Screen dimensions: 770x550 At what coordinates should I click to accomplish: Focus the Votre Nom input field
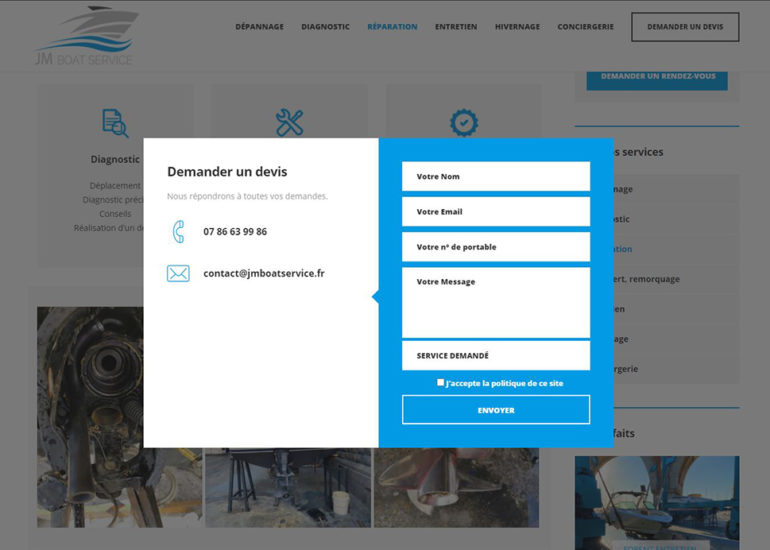(x=496, y=176)
